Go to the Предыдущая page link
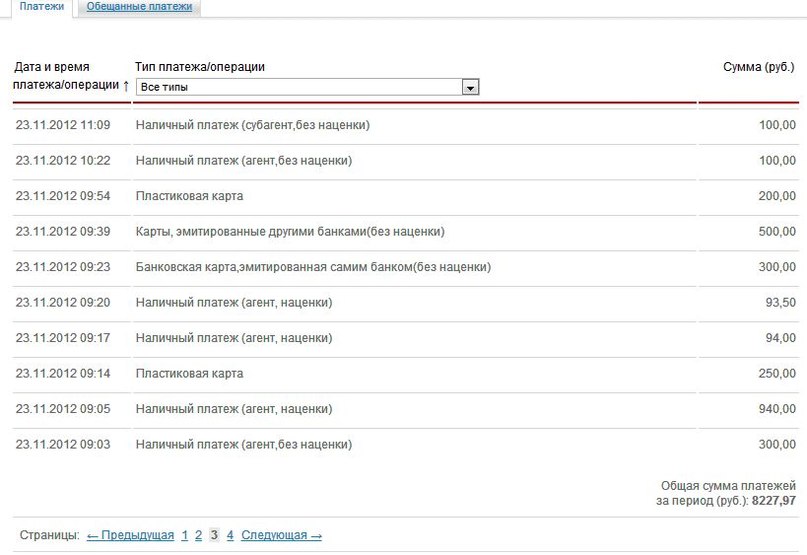The width and height of the screenshot is (807, 555). click(130, 535)
